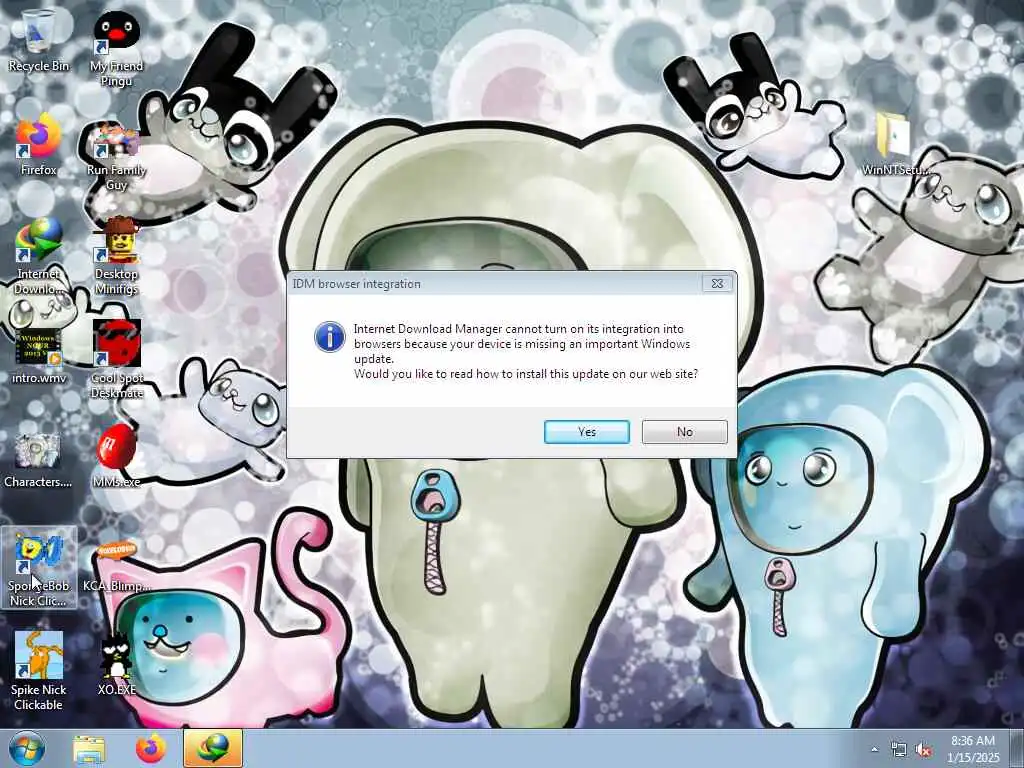Select the Desktop Minifigs shortcut
Image resolution: width=1024 pixels, height=768 pixels.
pyautogui.click(x=116, y=256)
